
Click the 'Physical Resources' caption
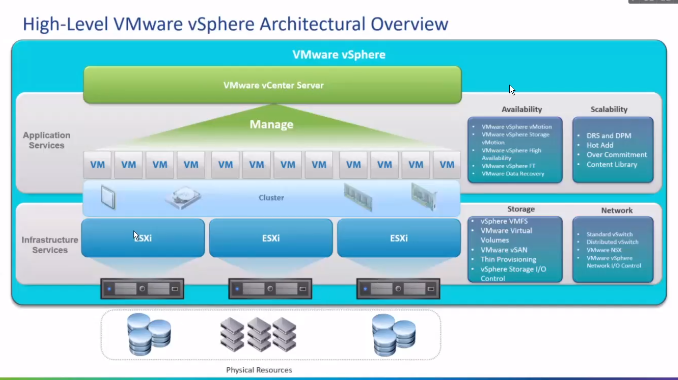coord(259,370)
